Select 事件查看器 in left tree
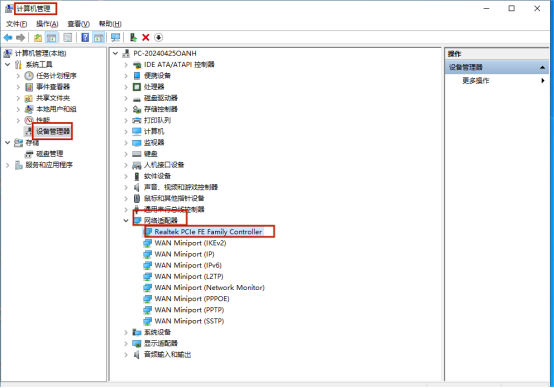This screenshot has height=388, width=554. pos(53,87)
